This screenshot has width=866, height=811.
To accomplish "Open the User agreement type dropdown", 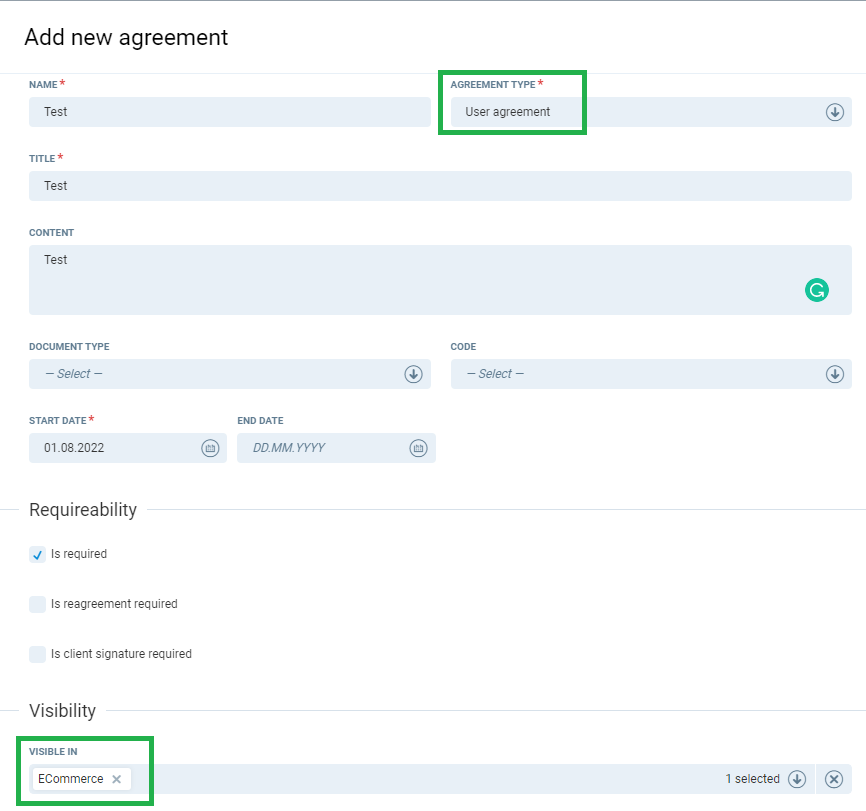I will click(640, 112).
